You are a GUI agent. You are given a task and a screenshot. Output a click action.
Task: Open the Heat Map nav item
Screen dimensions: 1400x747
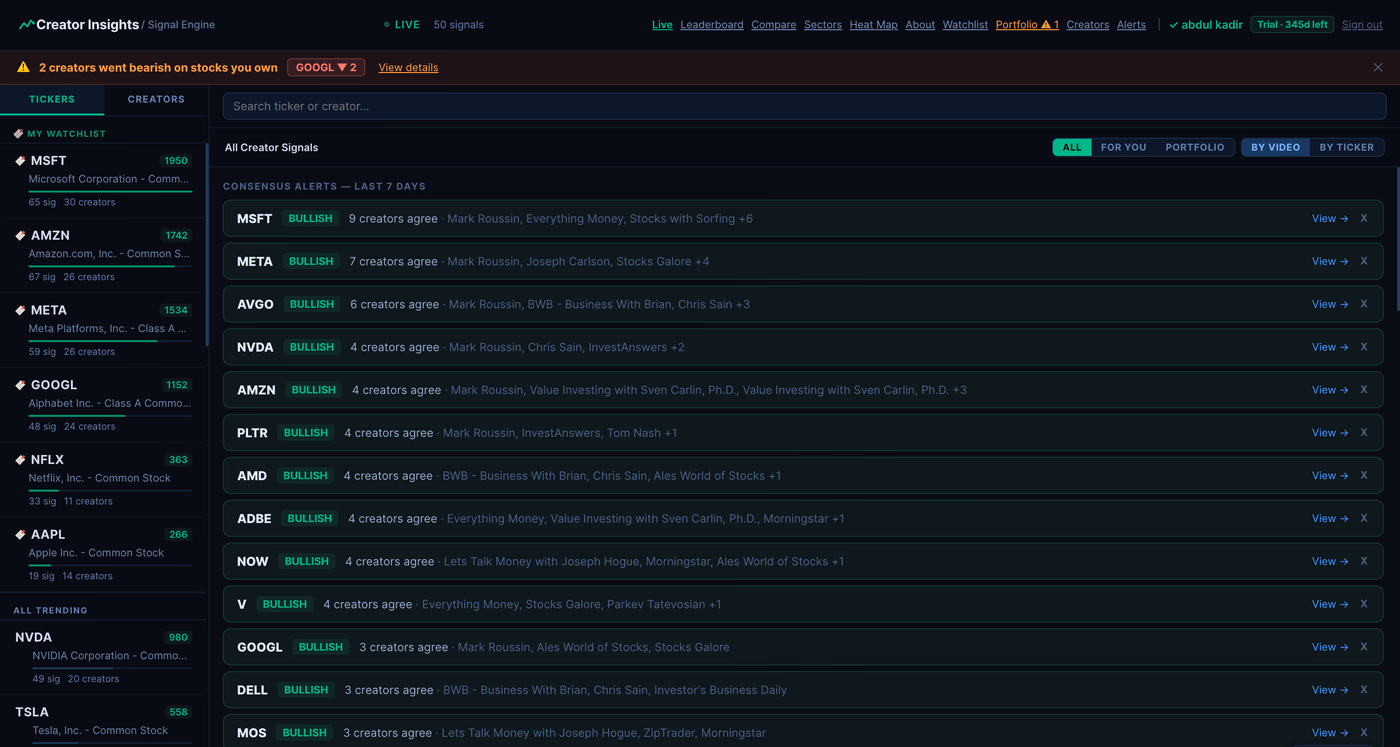click(x=873, y=25)
